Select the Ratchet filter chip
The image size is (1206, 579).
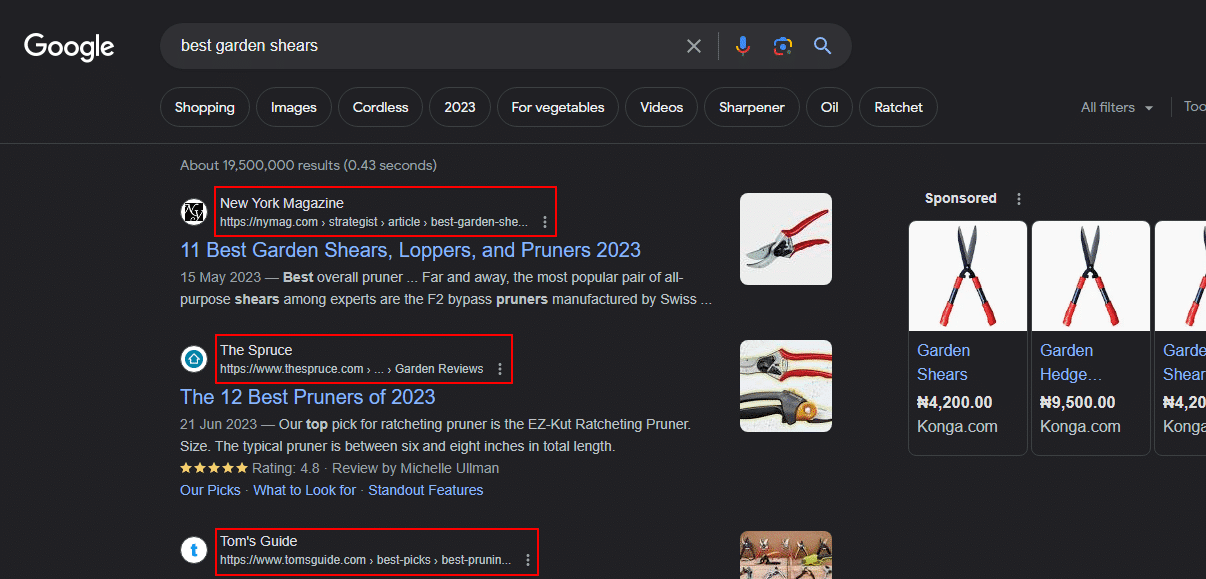pos(899,107)
